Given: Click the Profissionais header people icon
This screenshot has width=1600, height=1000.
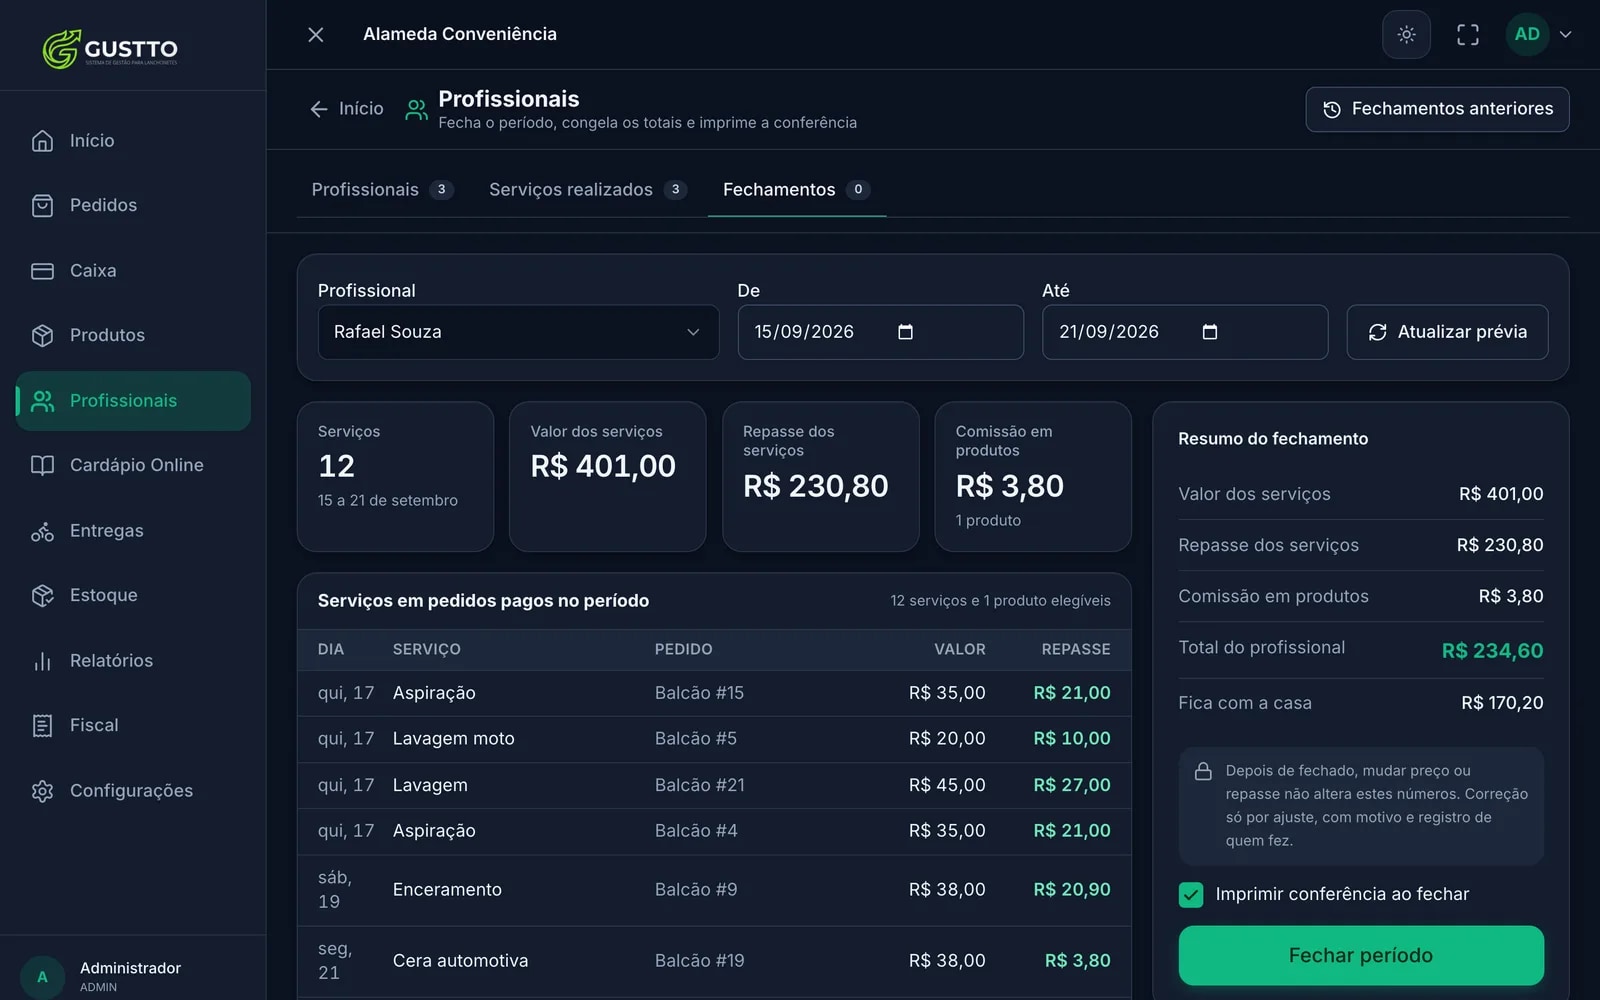Looking at the screenshot, I should point(416,109).
